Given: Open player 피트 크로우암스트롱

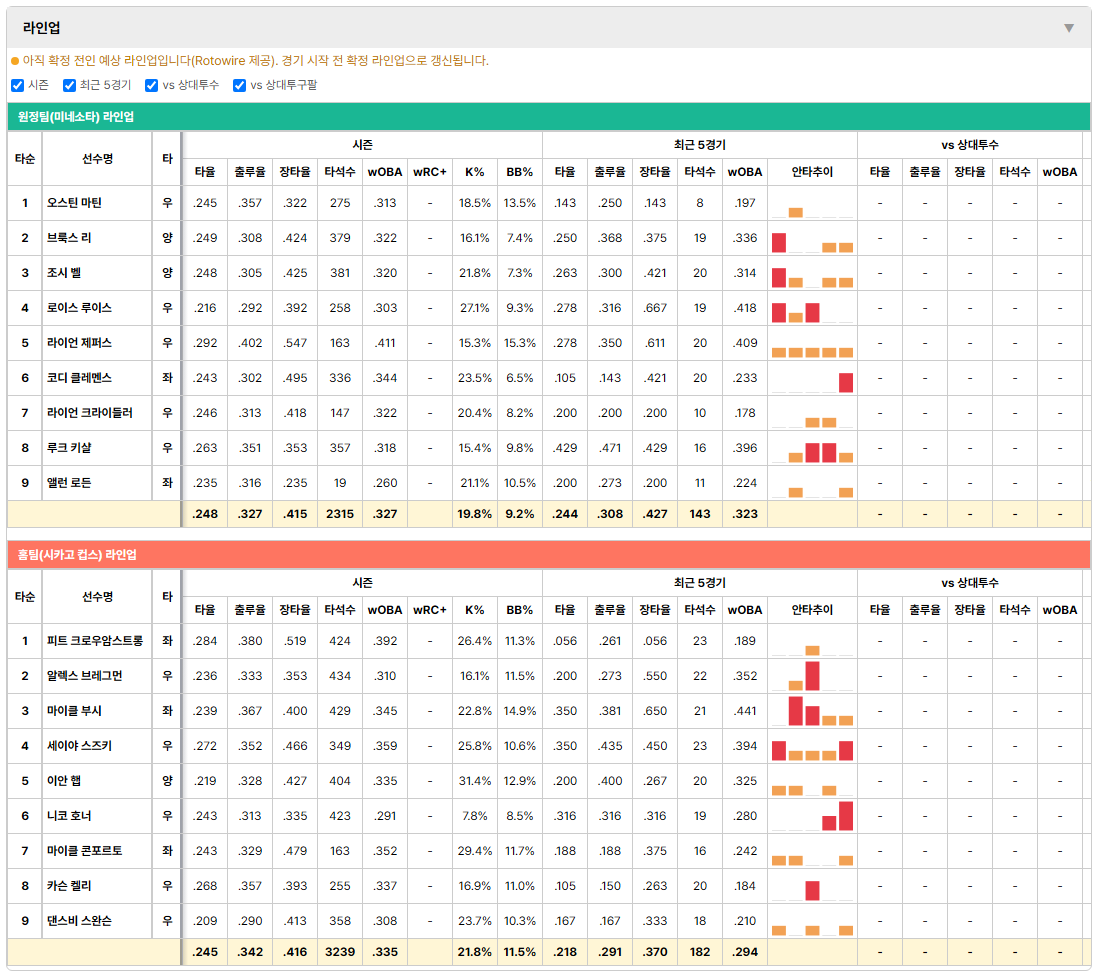Looking at the screenshot, I should (x=95, y=641).
